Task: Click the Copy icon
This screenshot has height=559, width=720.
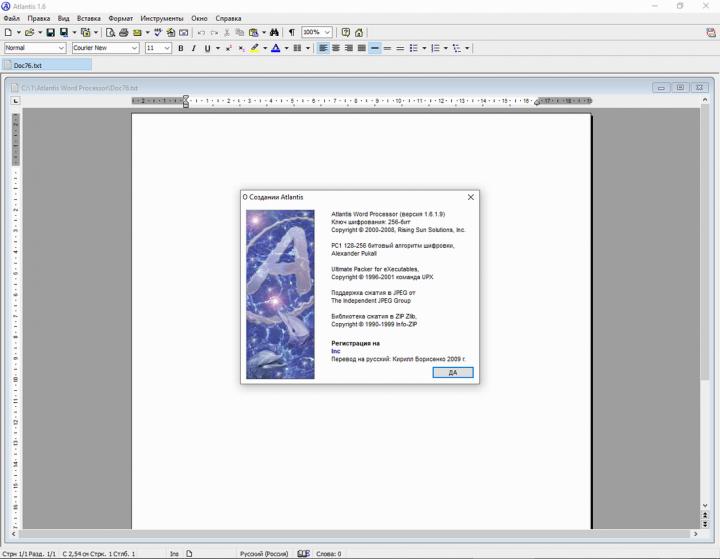Action: [x=239, y=33]
